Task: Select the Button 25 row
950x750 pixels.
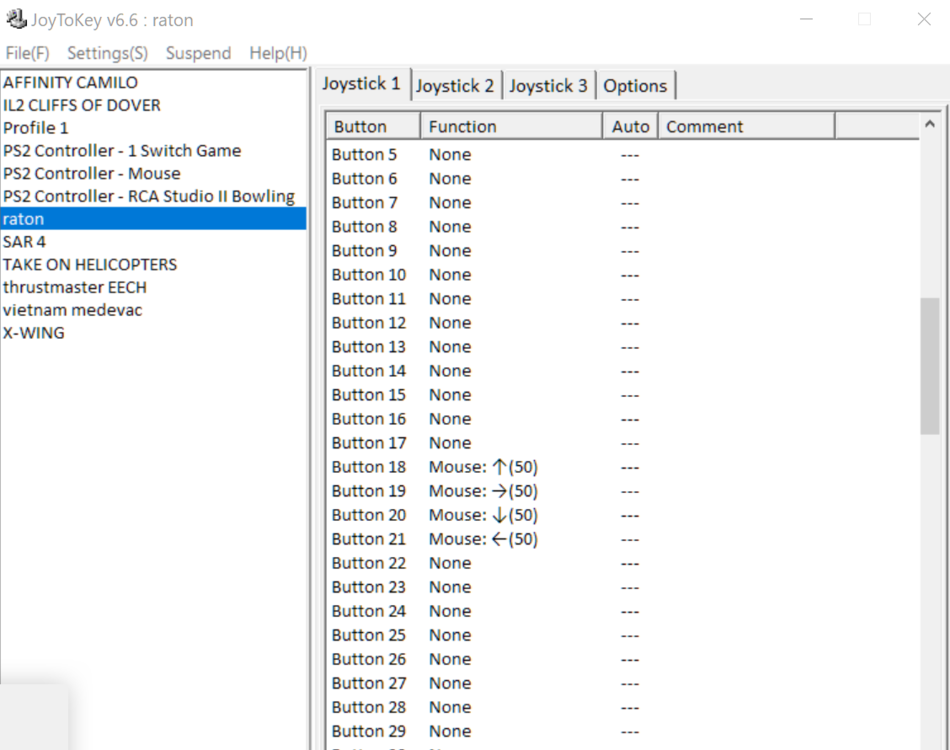Action: [x=623, y=635]
